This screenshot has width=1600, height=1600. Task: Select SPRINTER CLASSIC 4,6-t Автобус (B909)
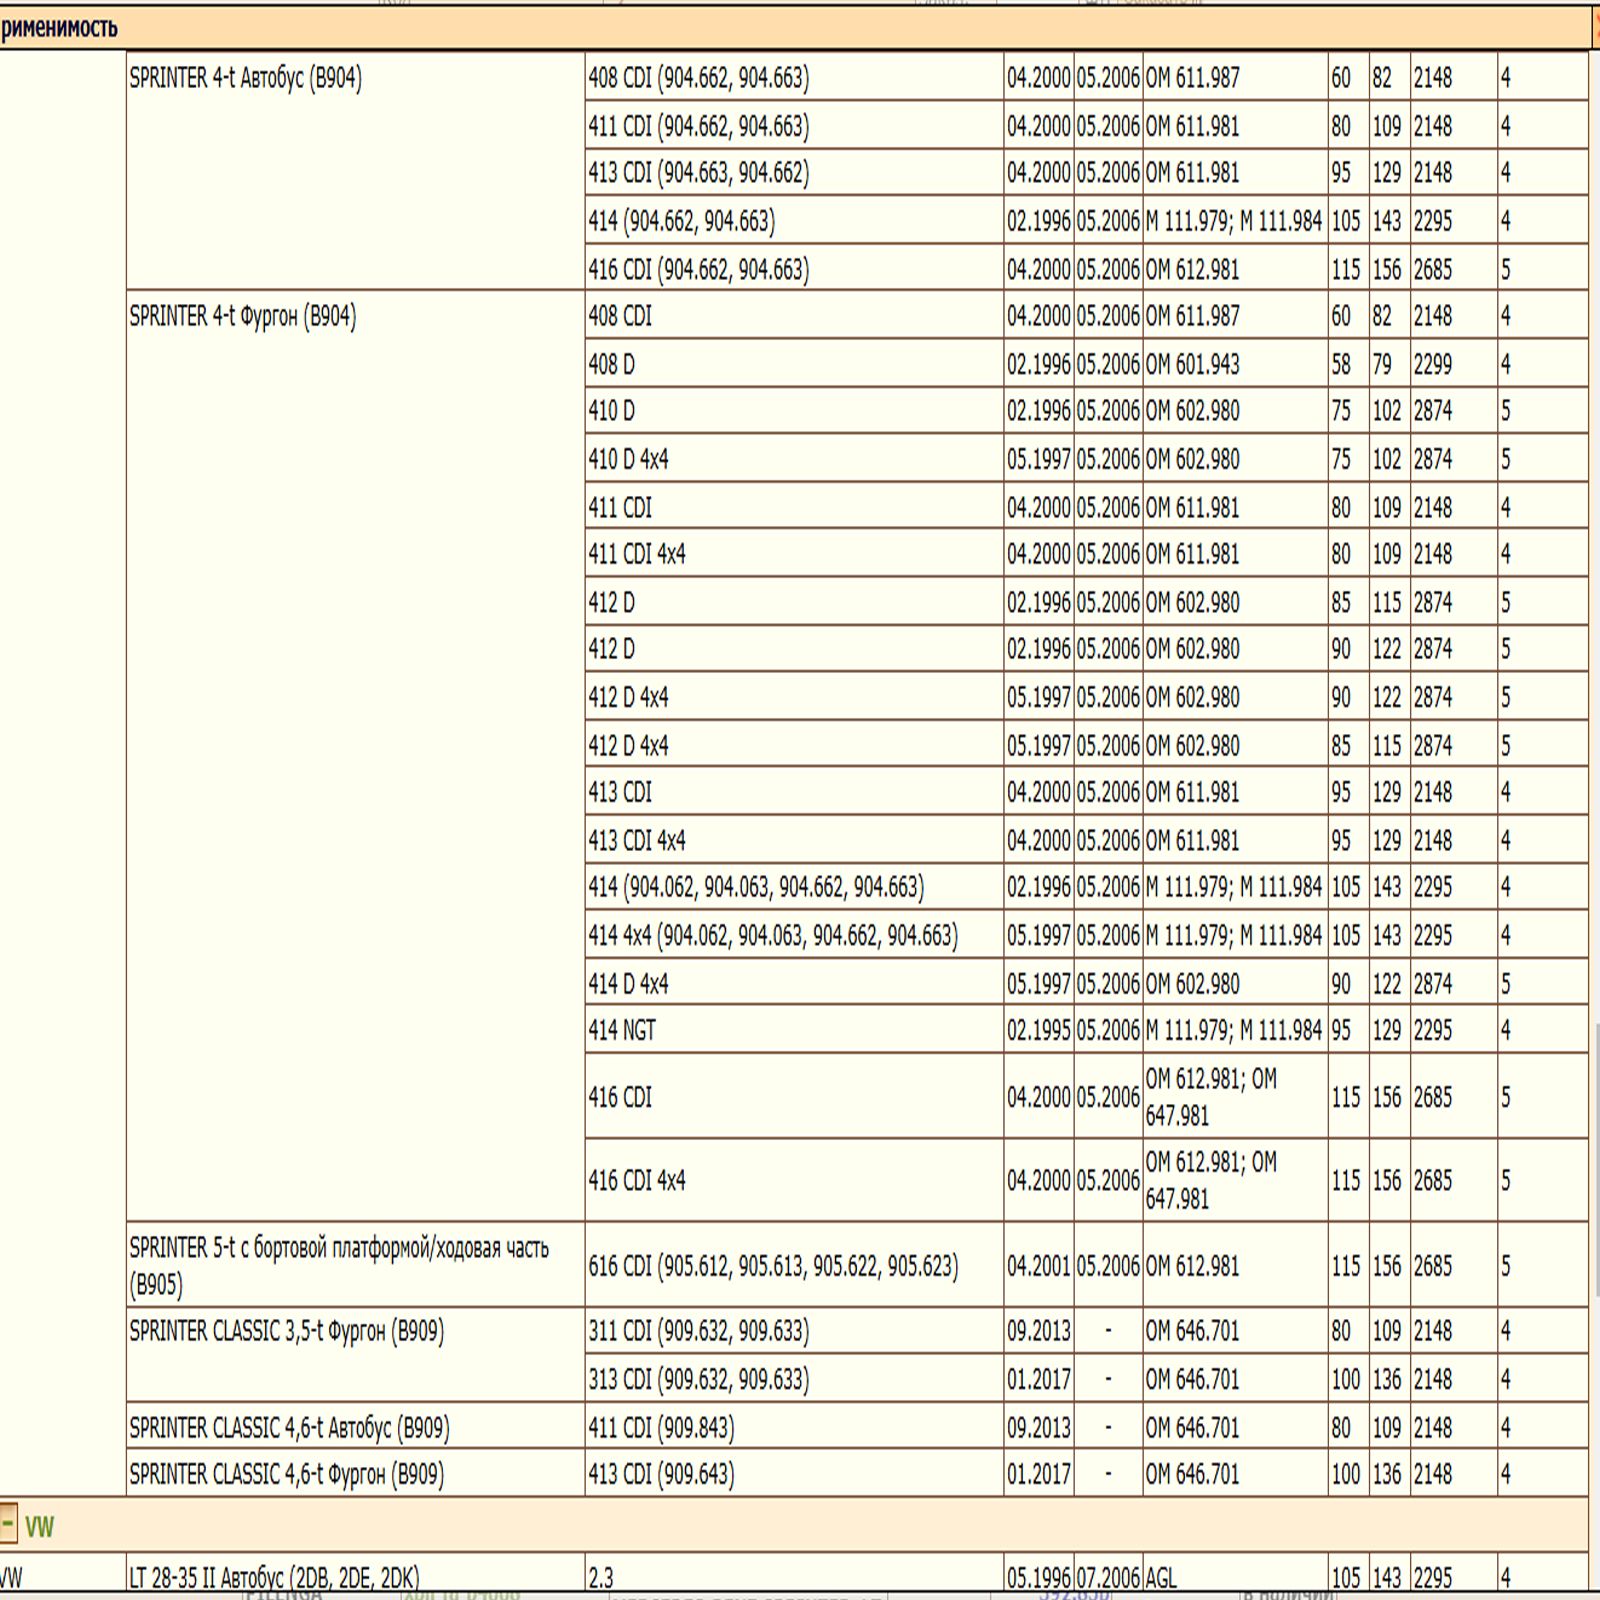click(289, 1428)
